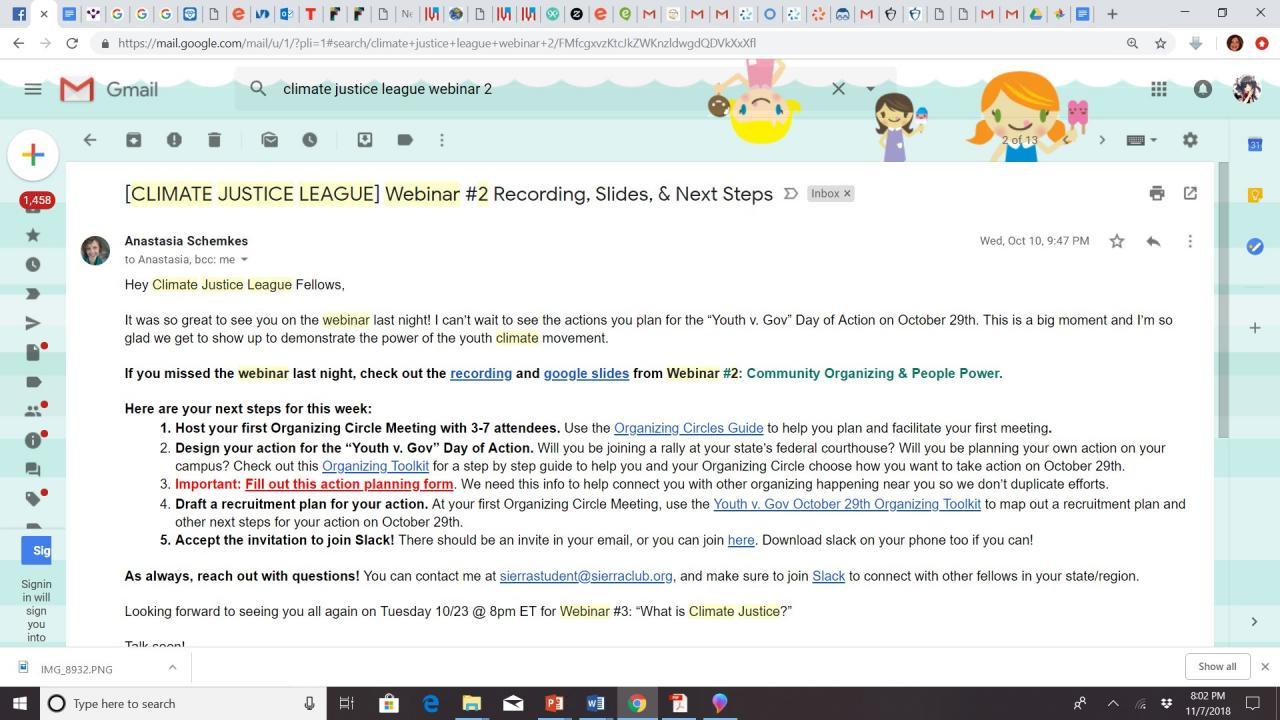Toggle the importance marker beside the subject
This screenshot has width=1280, height=720.
[x=790, y=194]
